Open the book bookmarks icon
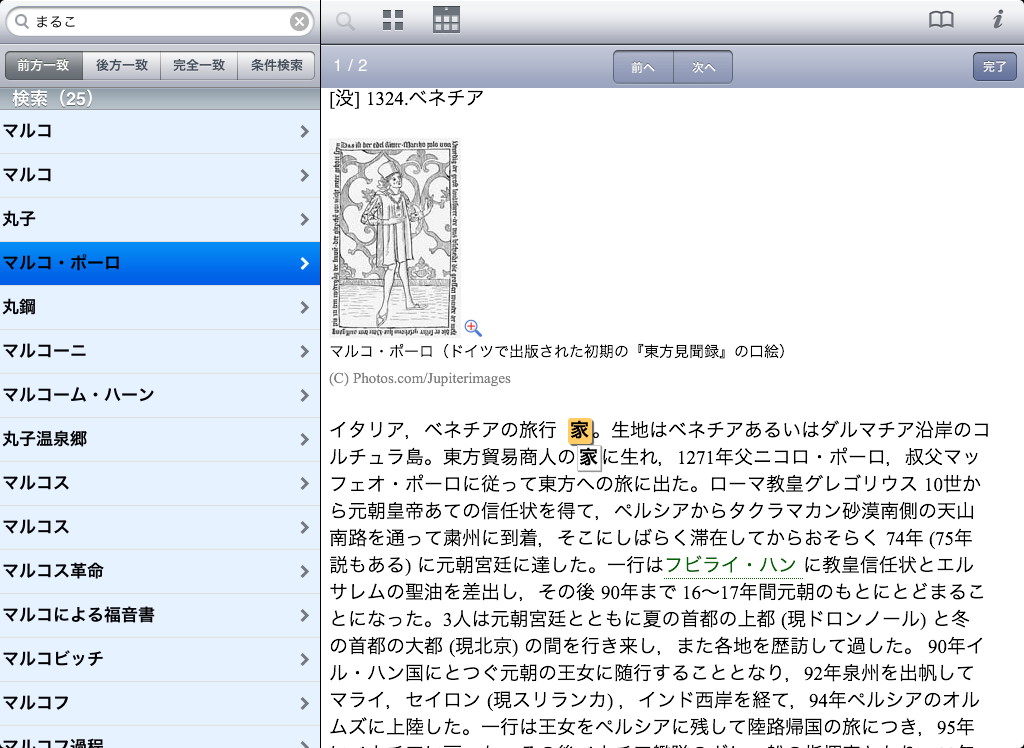Image resolution: width=1024 pixels, height=748 pixels. point(941,20)
